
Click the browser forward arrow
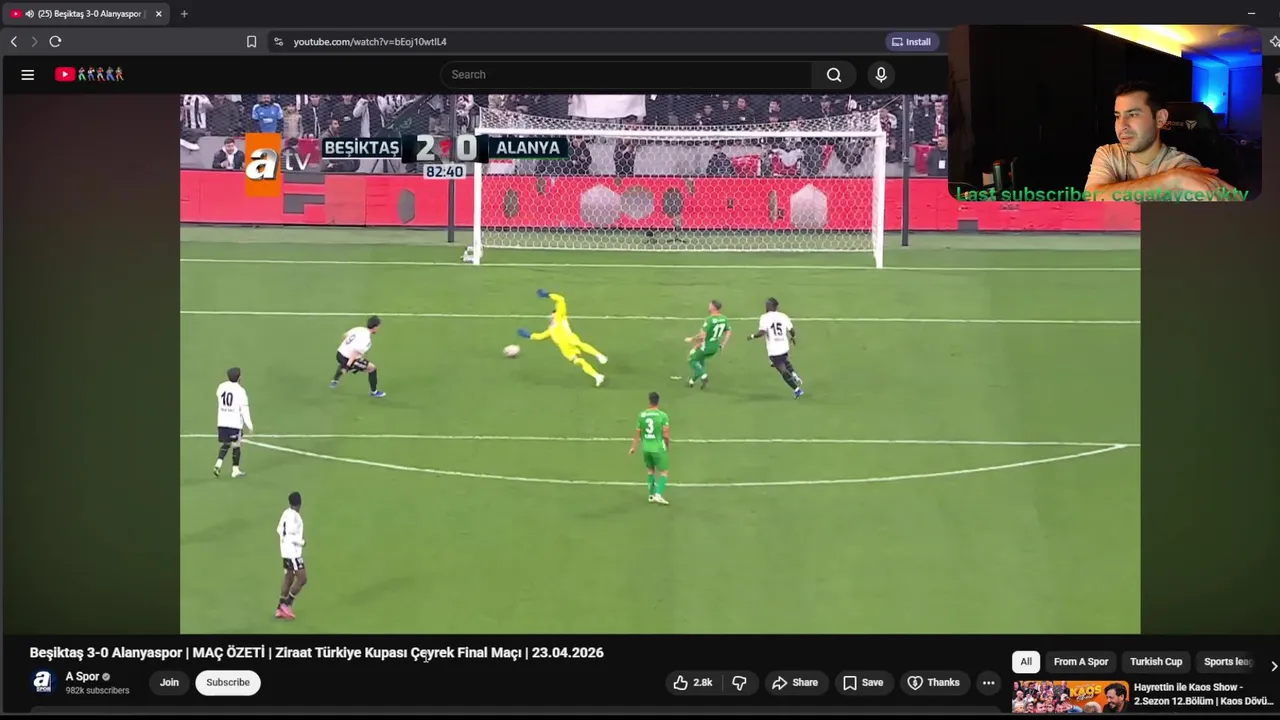pyautogui.click(x=34, y=42)
